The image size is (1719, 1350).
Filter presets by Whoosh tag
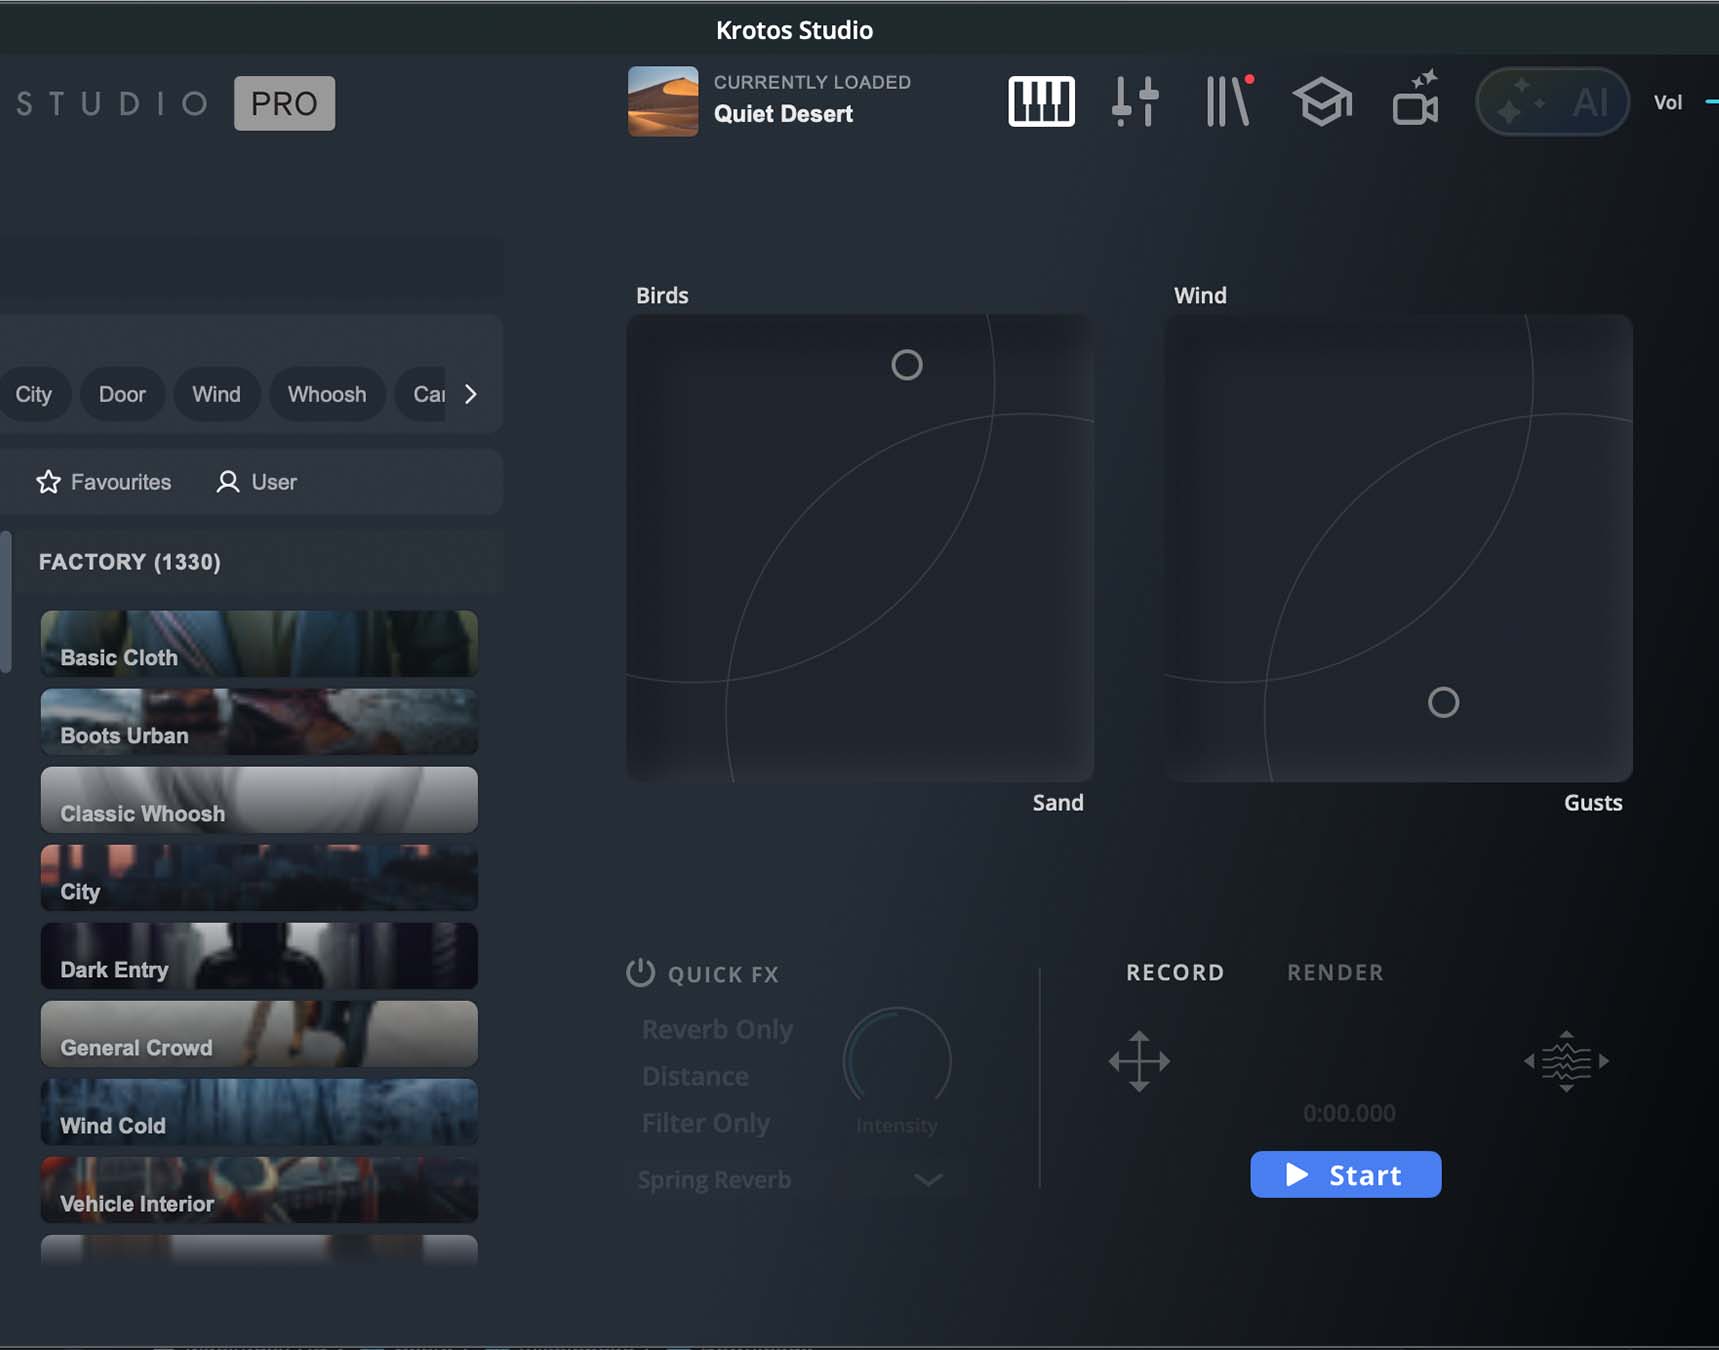click(327, 394)
